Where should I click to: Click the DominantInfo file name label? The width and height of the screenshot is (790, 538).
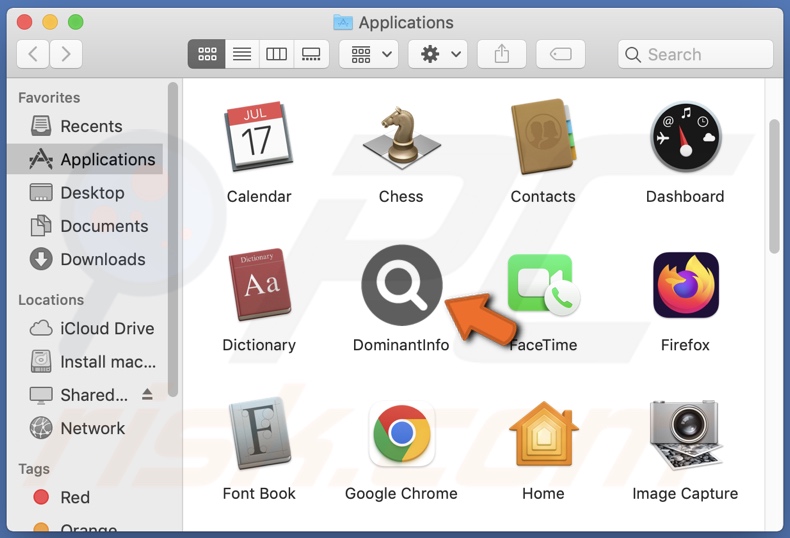[x=401, y=345]
